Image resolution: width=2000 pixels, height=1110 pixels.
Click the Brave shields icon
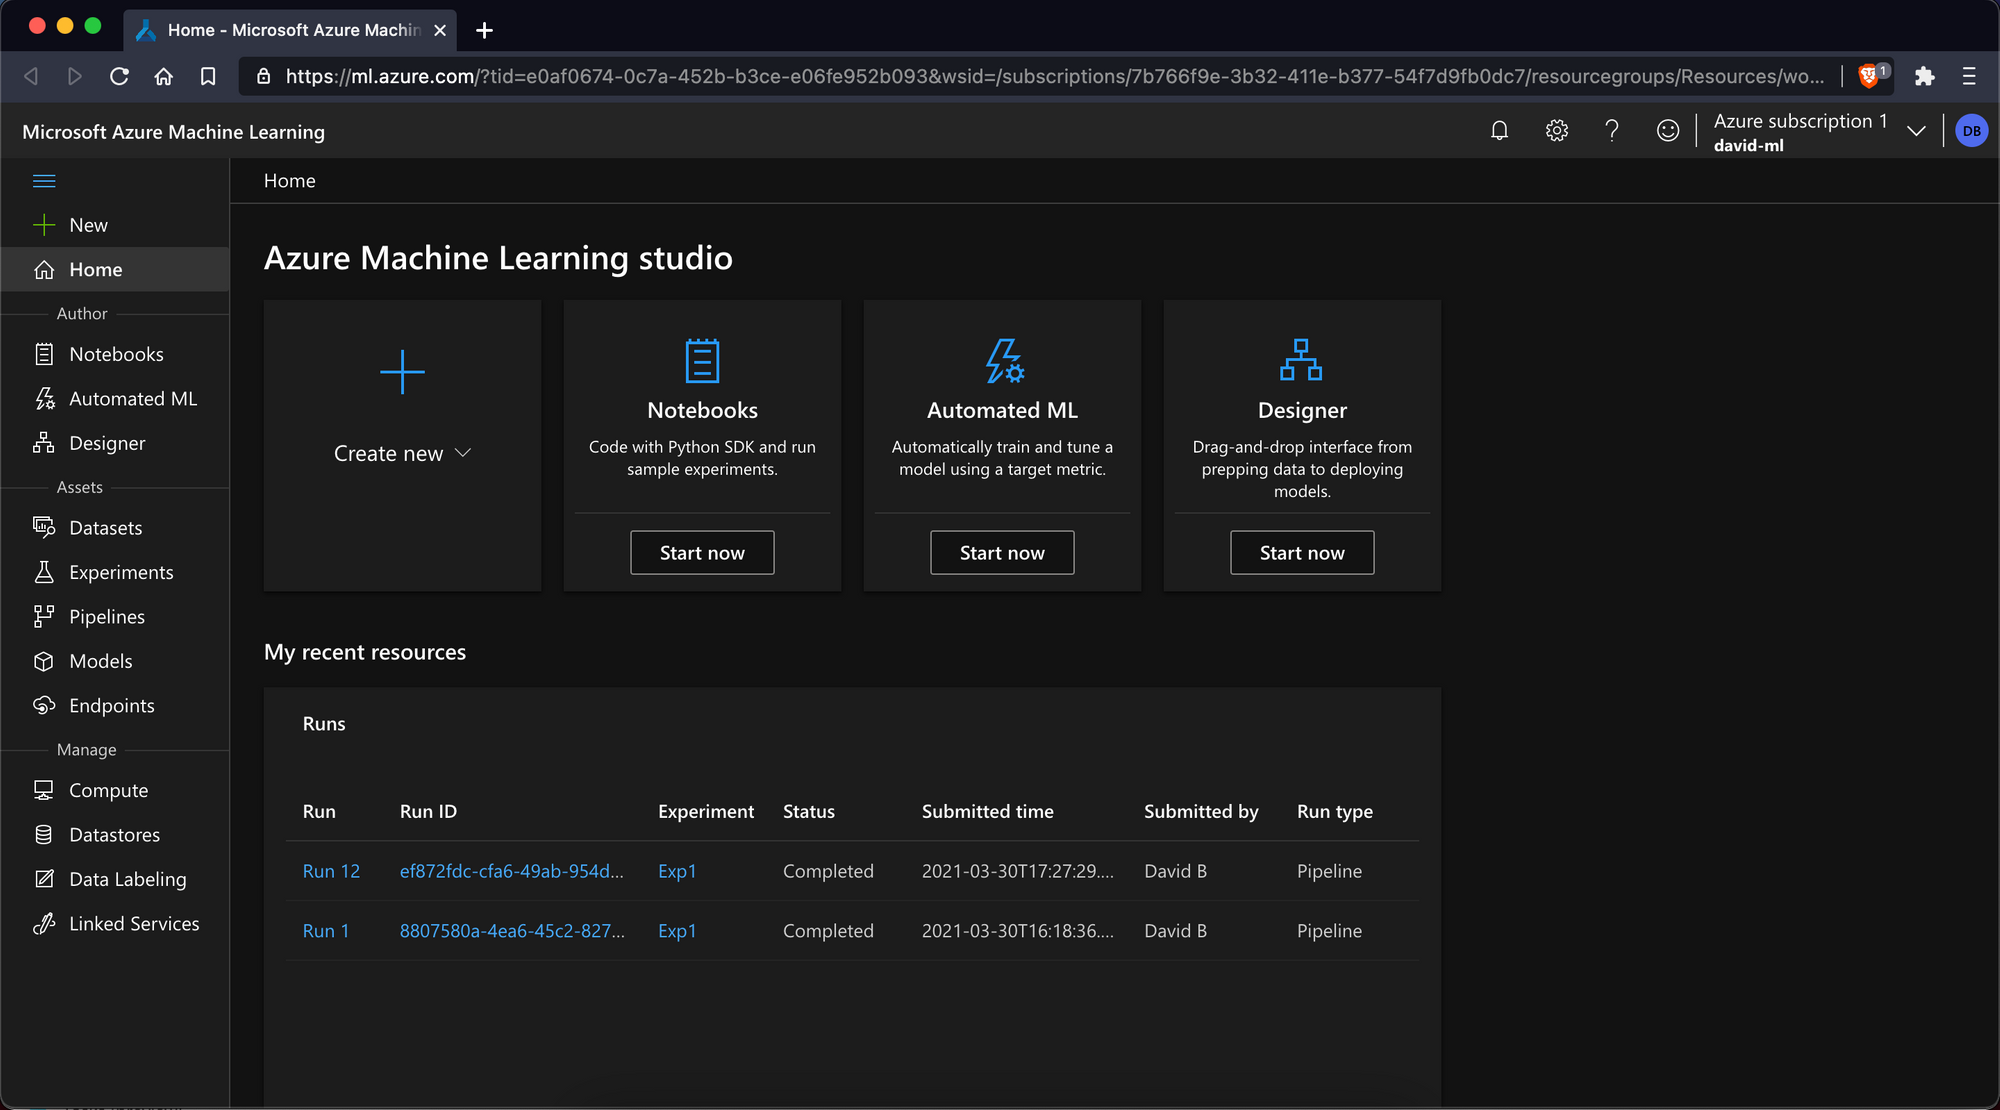tap(1869, 76)
